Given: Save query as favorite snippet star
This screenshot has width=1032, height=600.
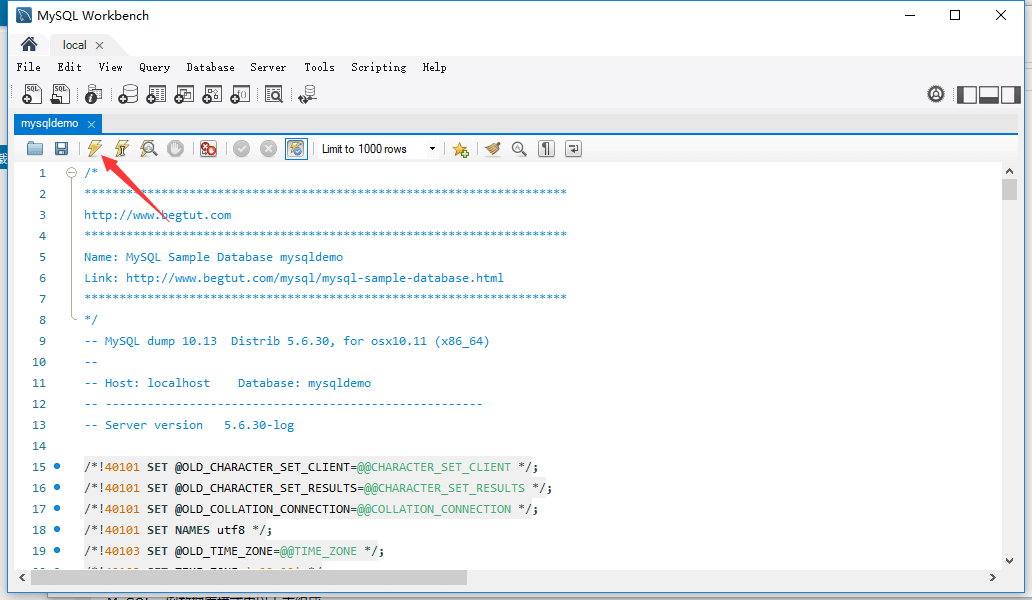Looking at the screenshot, I should point(461,149).
